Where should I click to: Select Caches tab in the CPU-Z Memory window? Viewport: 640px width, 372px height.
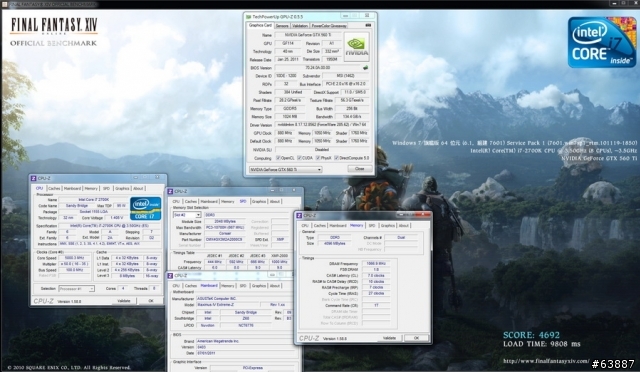click(x=320, y=225)
